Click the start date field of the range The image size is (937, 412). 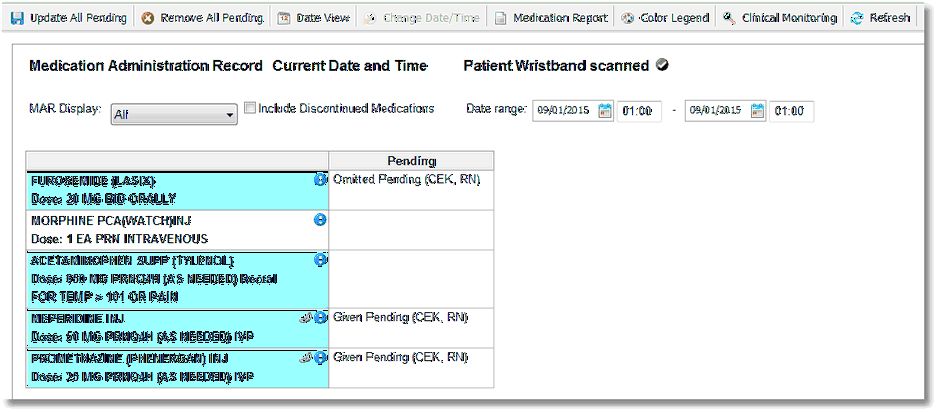click(x=564, y=111)
